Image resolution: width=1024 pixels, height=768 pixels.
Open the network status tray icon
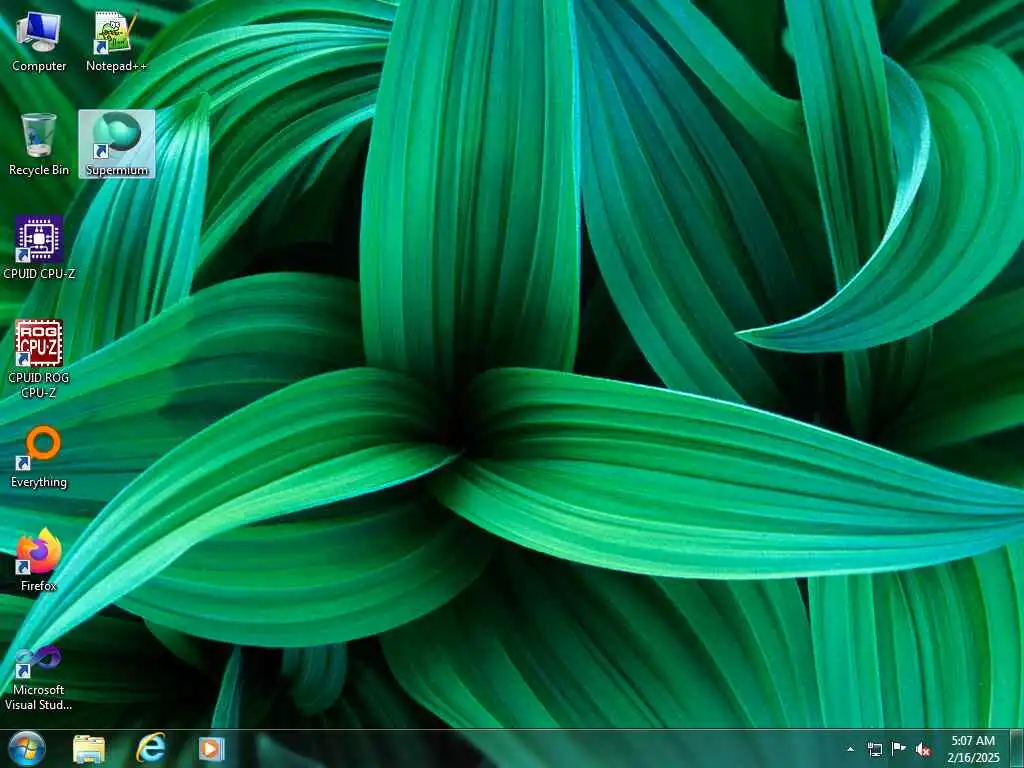[874, 749]
